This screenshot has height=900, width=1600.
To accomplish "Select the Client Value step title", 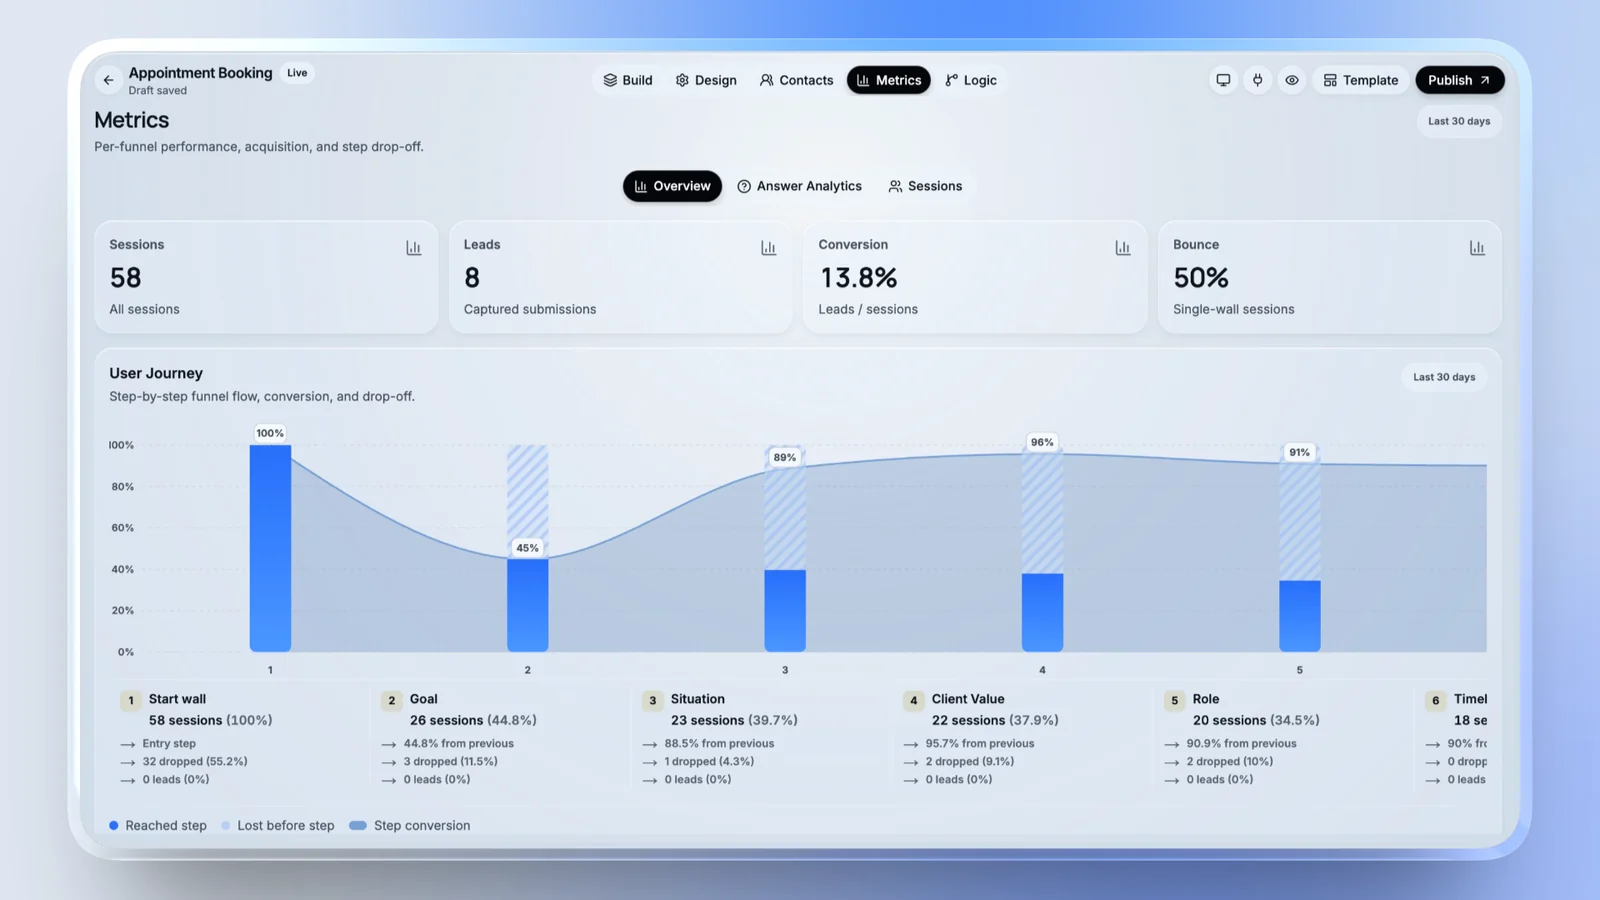I will coord(968,699).
